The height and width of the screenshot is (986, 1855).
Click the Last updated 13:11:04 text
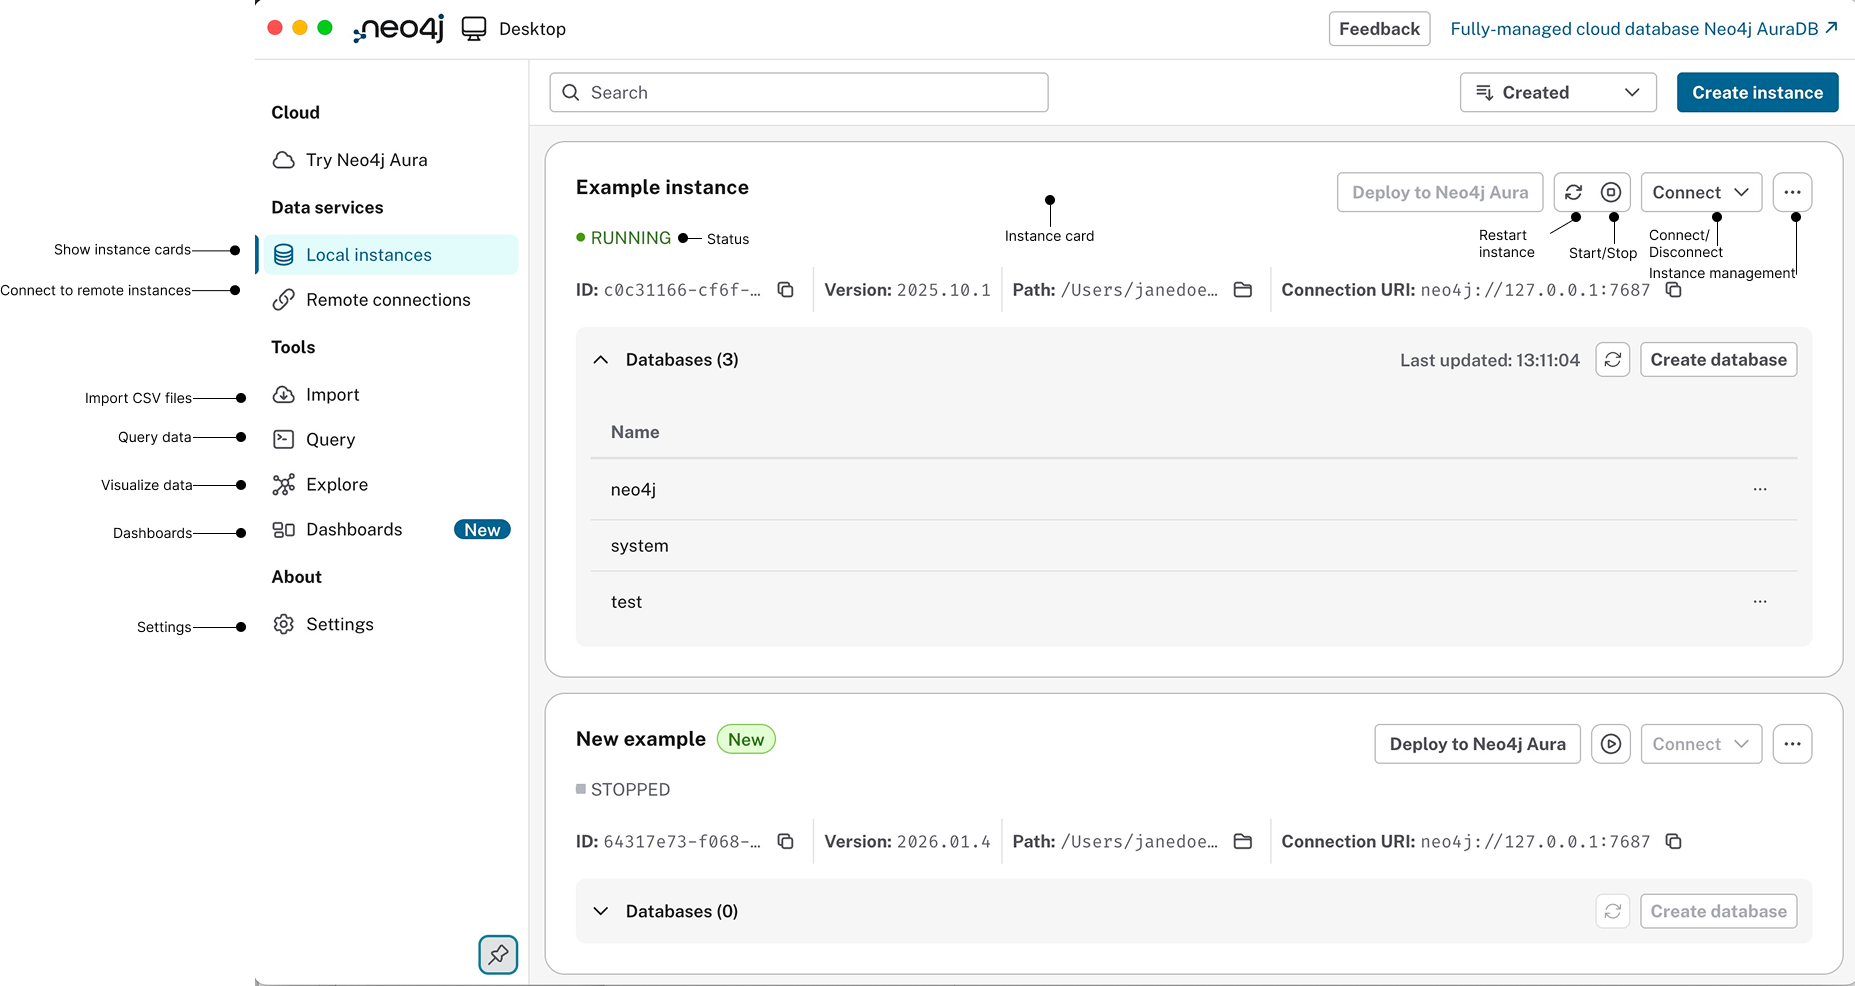pyautogui.click(x=1490, y=360)
